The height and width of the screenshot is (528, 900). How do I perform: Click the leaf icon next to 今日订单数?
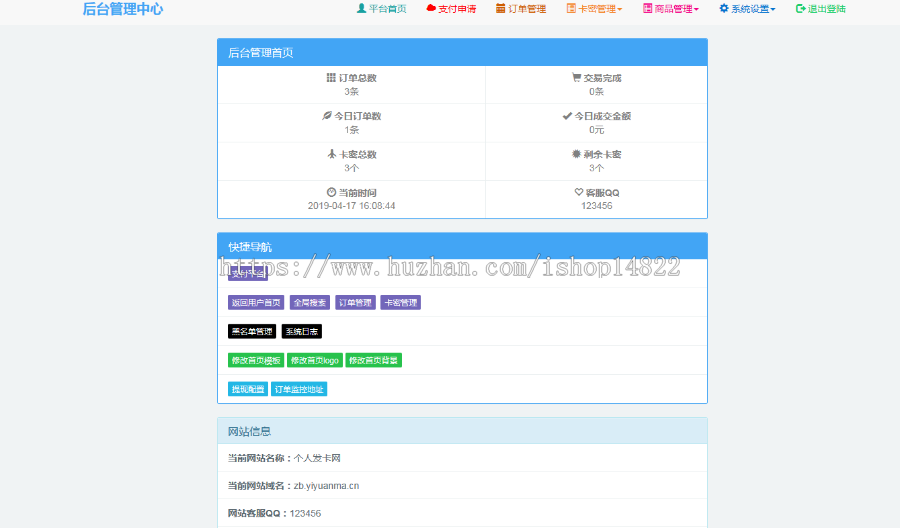(327, 115)
